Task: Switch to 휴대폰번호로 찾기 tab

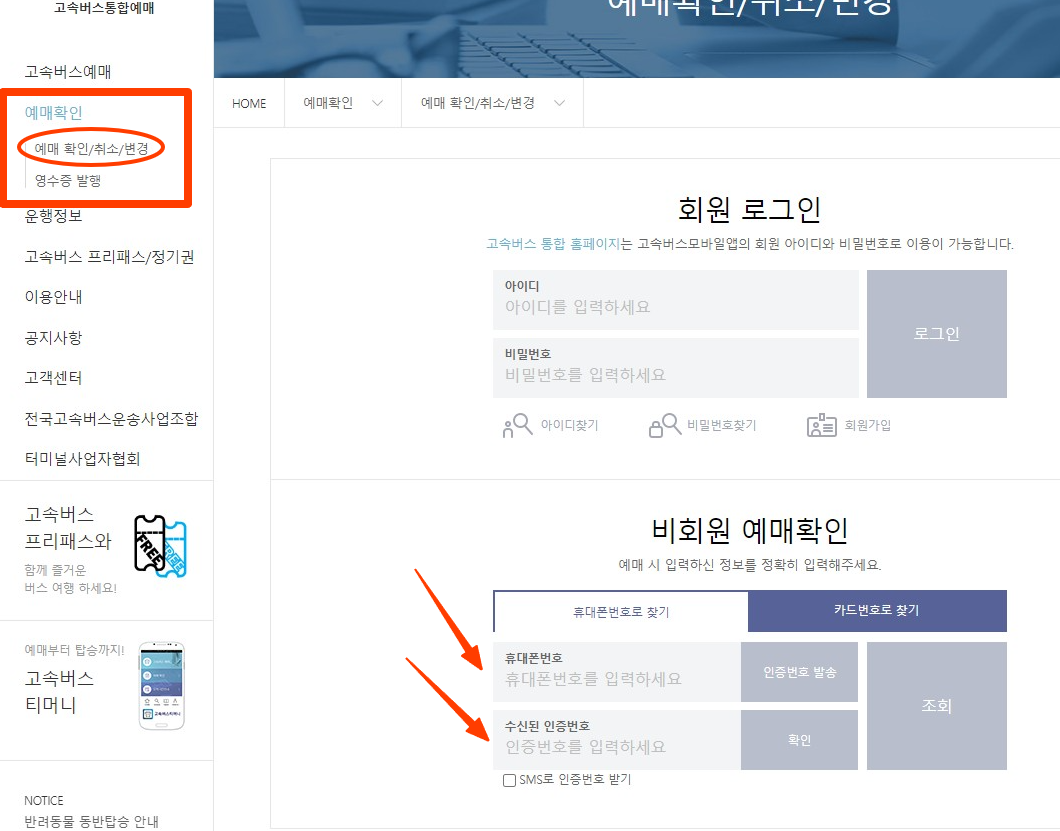Action: click(x=621, y=612)
